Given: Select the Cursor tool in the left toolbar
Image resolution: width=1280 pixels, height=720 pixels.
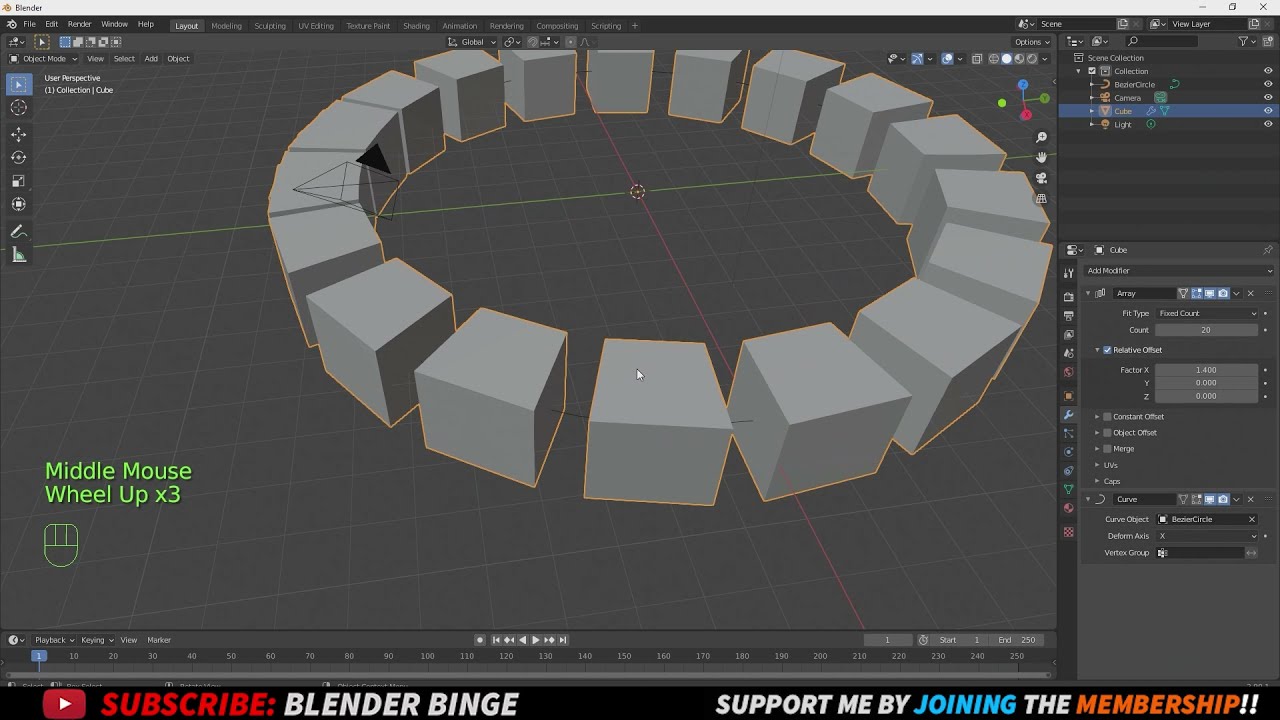Looking at the screenshot, I should [x=18, y=108].
